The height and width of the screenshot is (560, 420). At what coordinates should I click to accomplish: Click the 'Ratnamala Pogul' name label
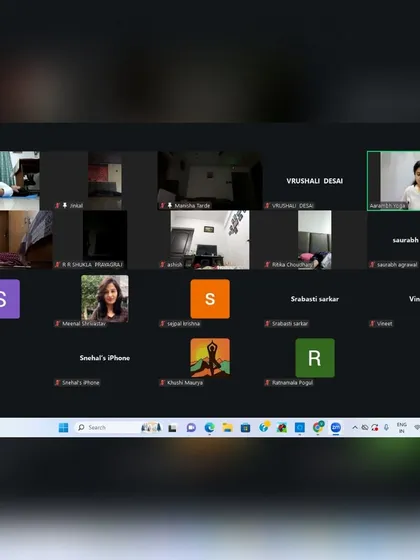tap(292, 382)
